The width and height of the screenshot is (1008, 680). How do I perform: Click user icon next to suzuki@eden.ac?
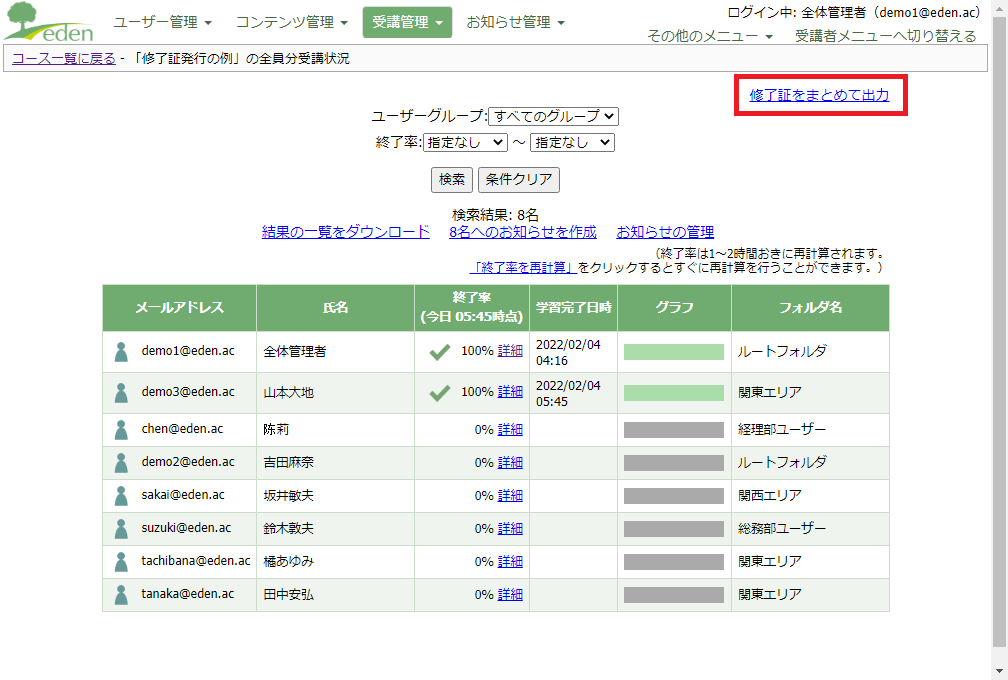pyautogui.click(x=121, y=528)
